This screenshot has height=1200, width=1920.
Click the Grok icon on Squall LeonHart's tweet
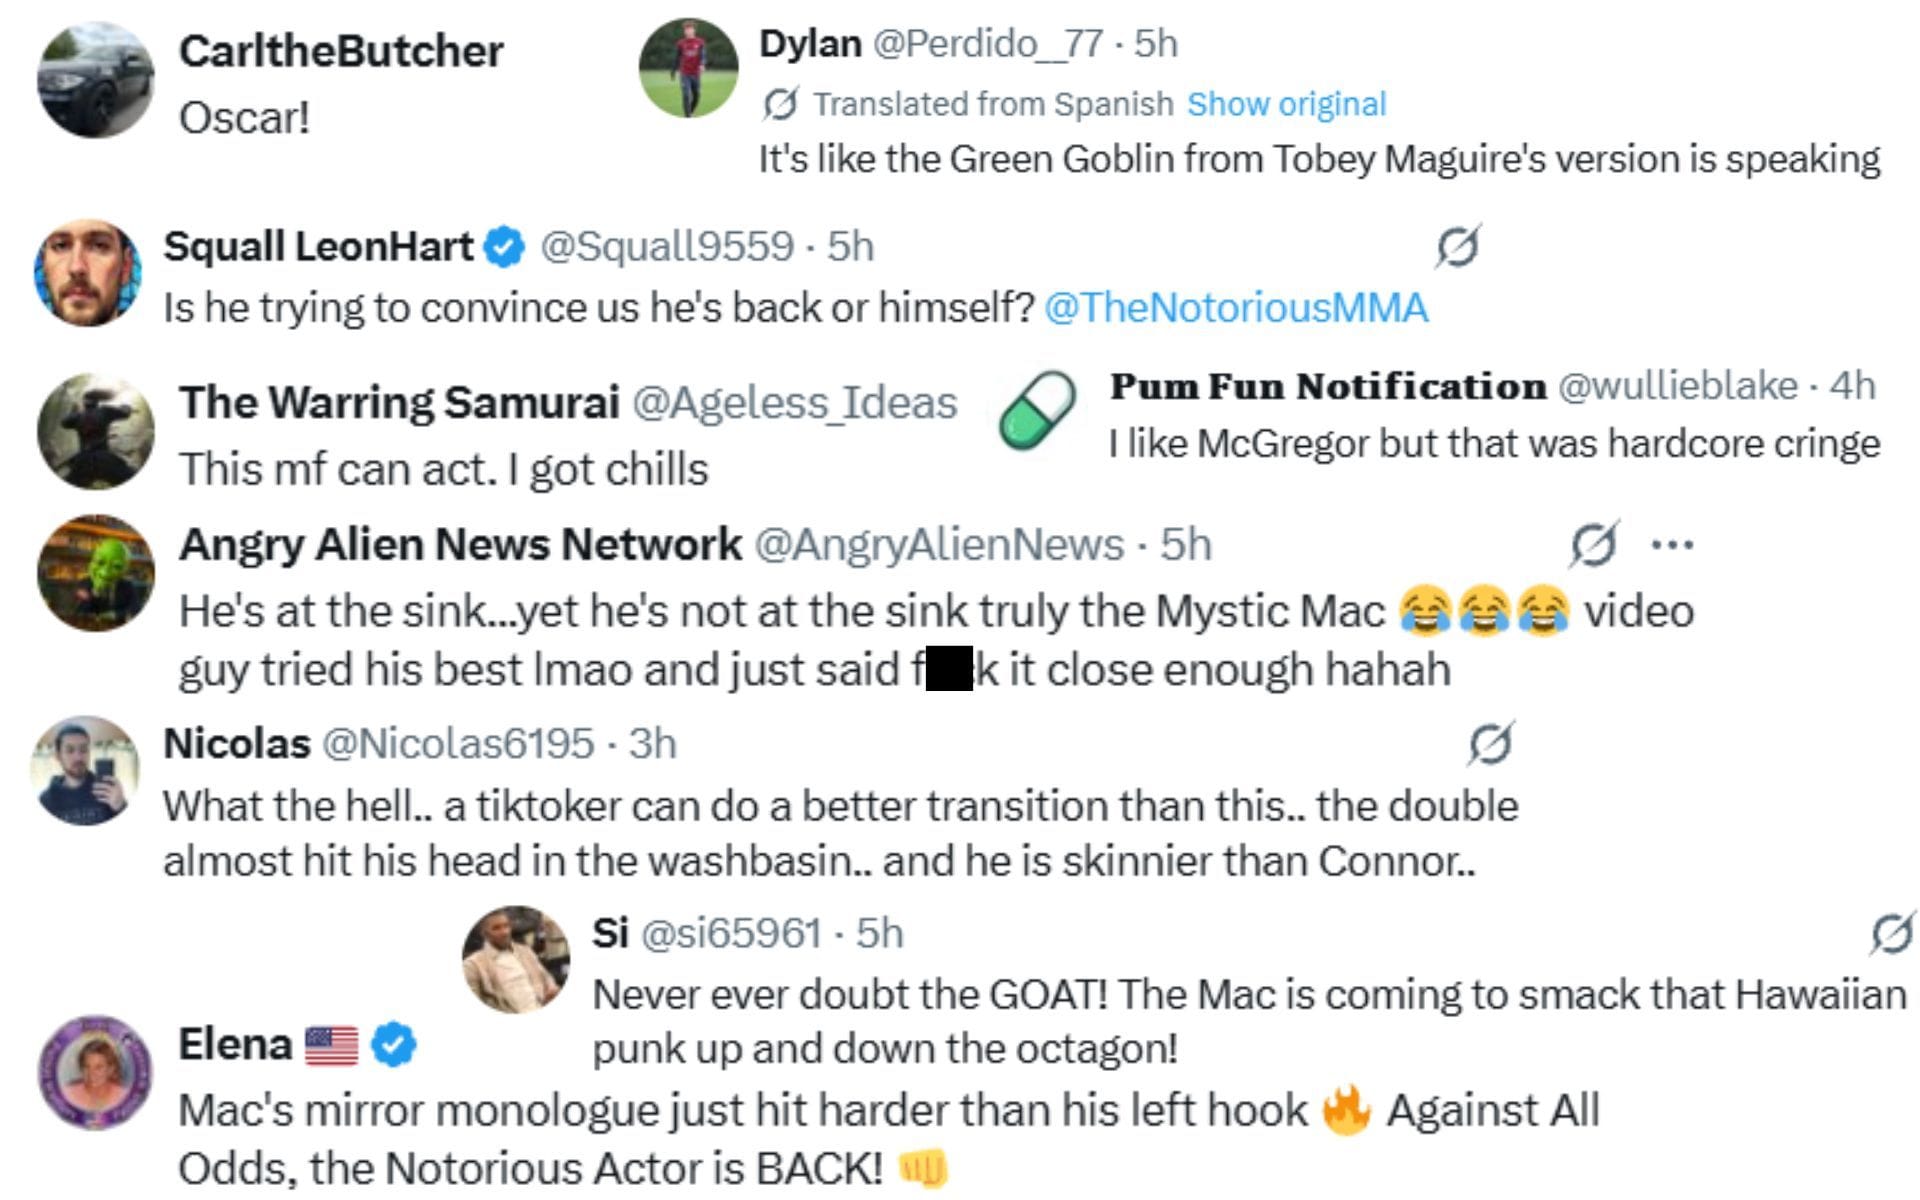[1457, 246]
